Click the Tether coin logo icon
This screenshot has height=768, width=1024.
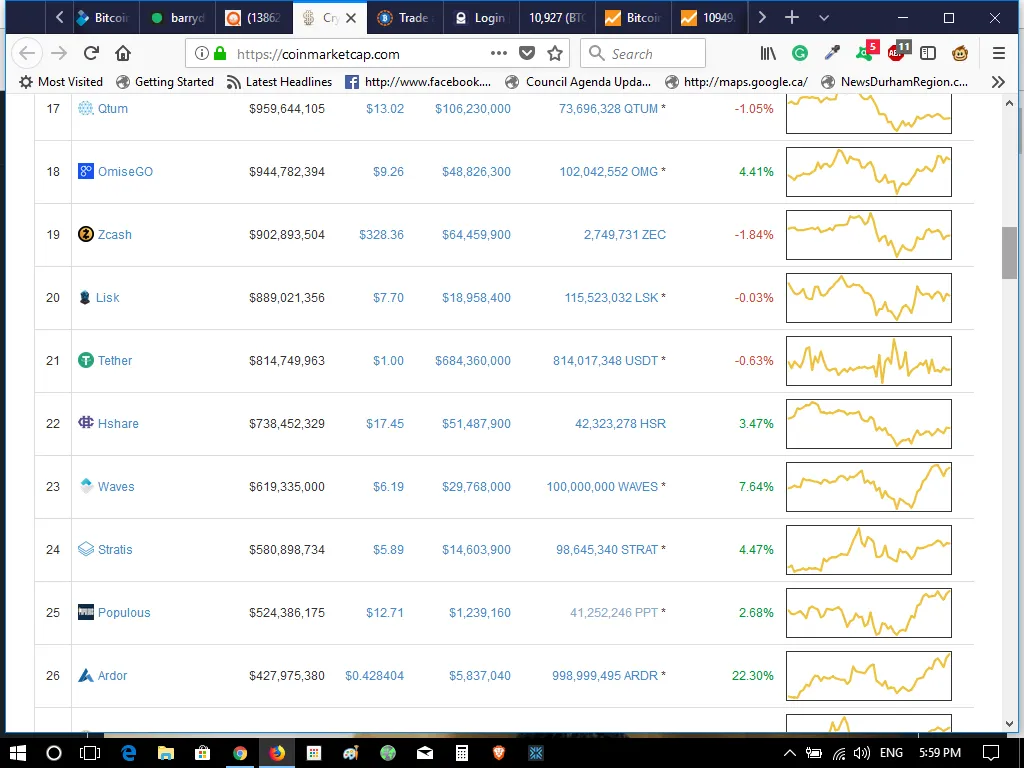86,360
